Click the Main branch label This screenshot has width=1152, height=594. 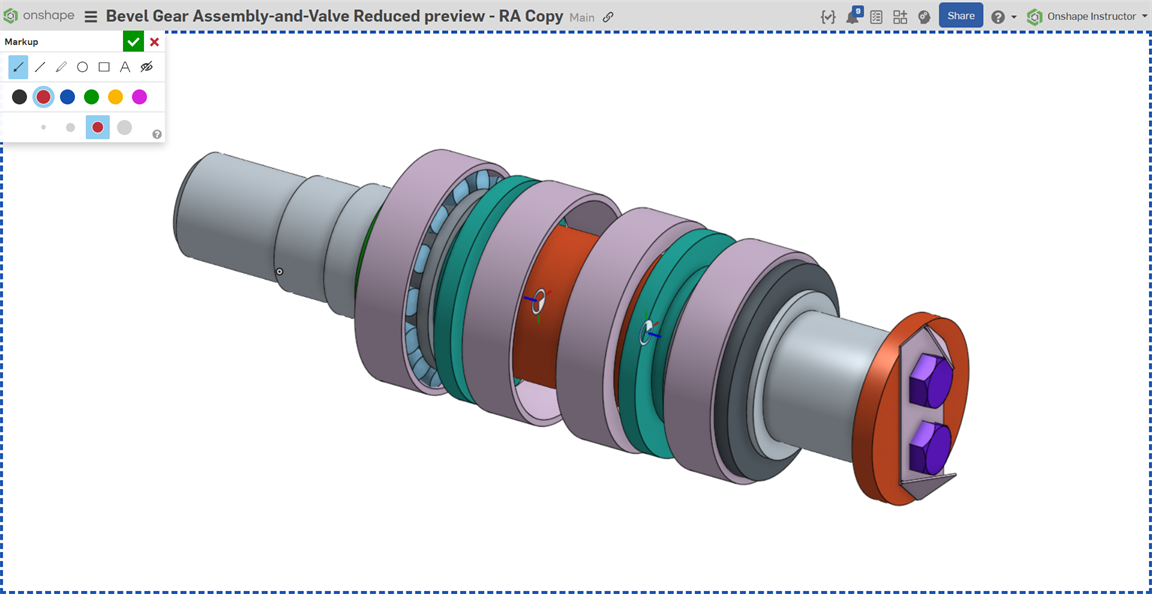coord(582,17)
